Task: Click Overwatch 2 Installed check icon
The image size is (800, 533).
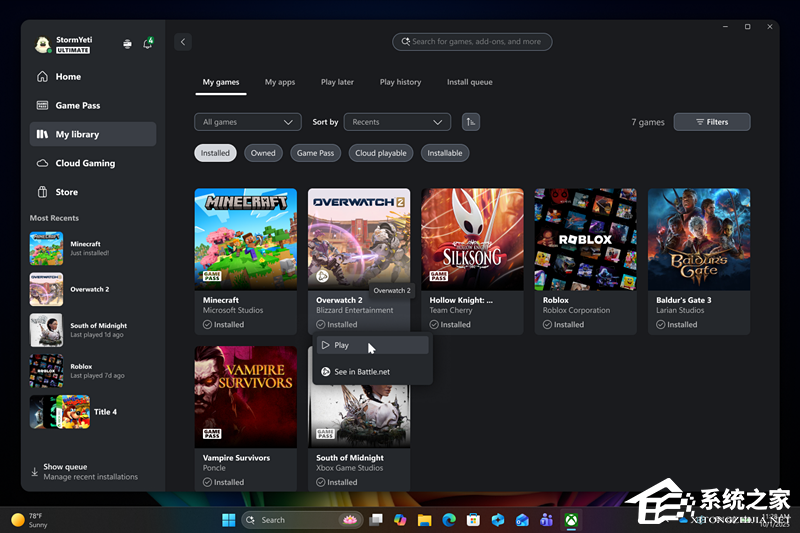Action: pyautogui.click(x=320, y=324)
